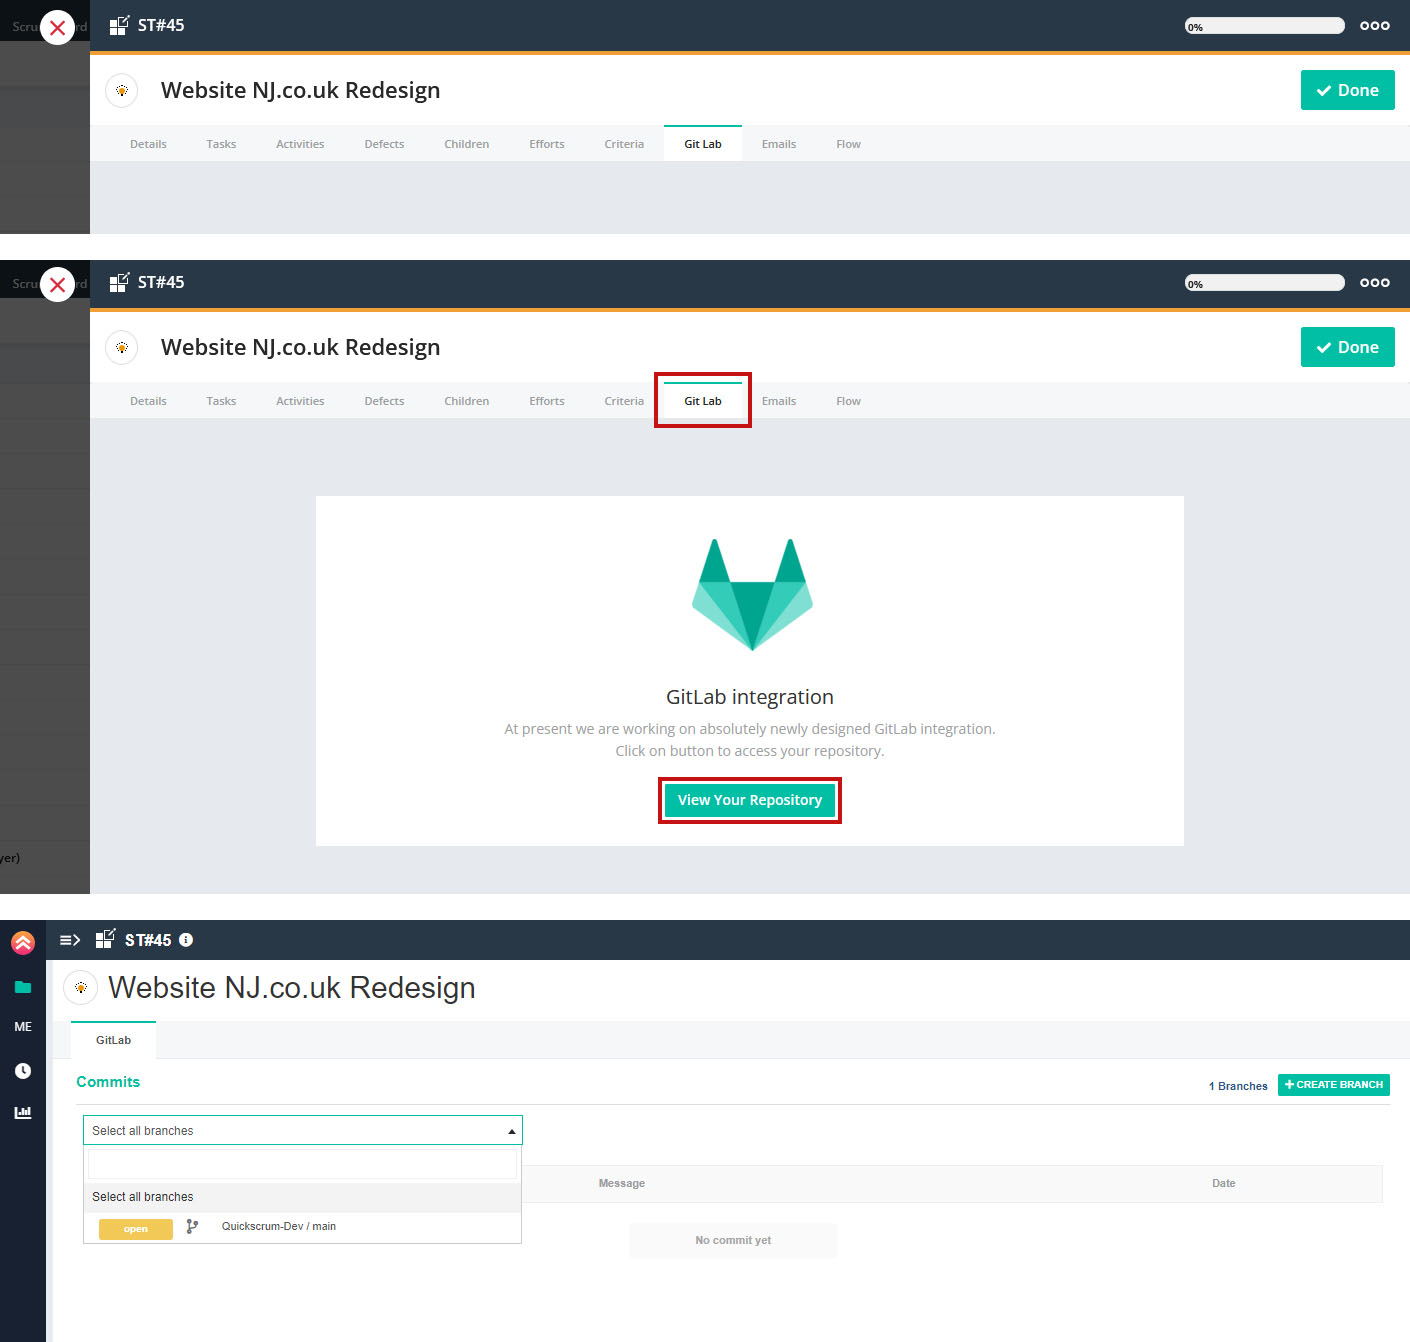Click the ST#45 story icon in middle screenshot
Screen dimensions: 1410x1342
119,283
